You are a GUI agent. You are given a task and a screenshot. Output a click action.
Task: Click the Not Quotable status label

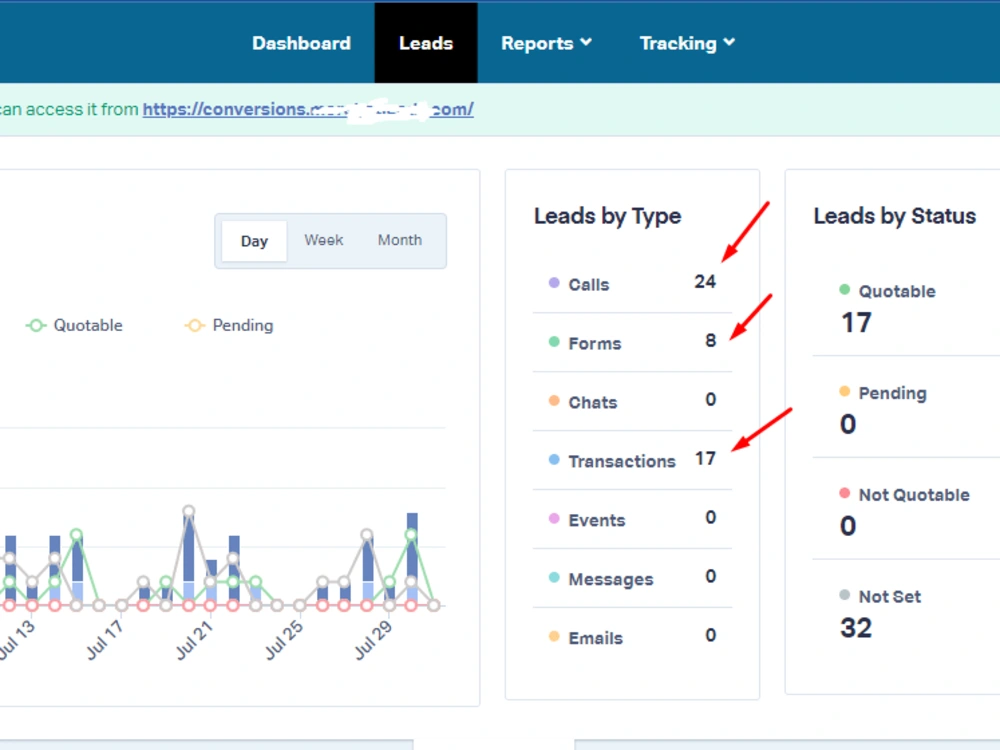click(x=914, y=494)
